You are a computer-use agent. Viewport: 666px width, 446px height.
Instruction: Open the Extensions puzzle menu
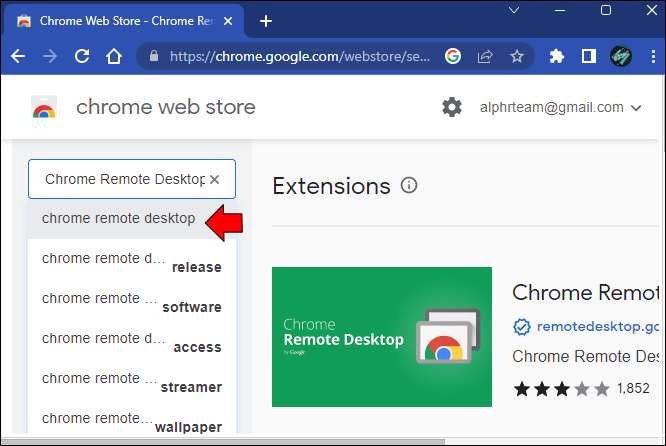tap(556, 56)
